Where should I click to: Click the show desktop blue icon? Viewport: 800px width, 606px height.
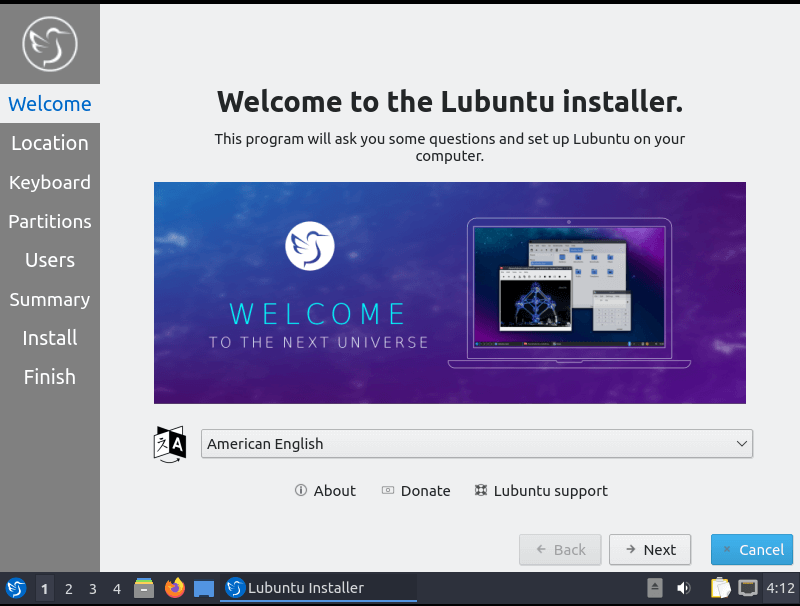click(204, 589)
